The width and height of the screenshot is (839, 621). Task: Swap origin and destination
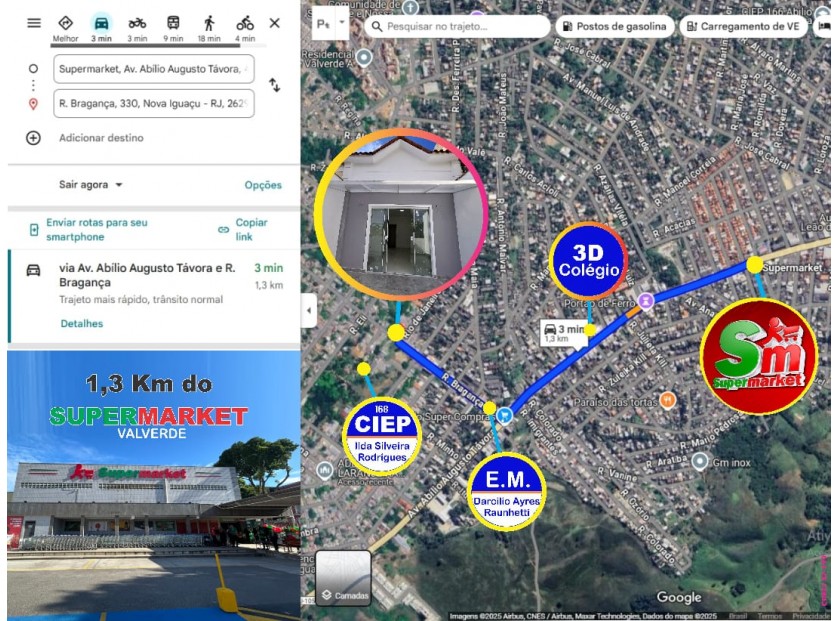[274, 85]
